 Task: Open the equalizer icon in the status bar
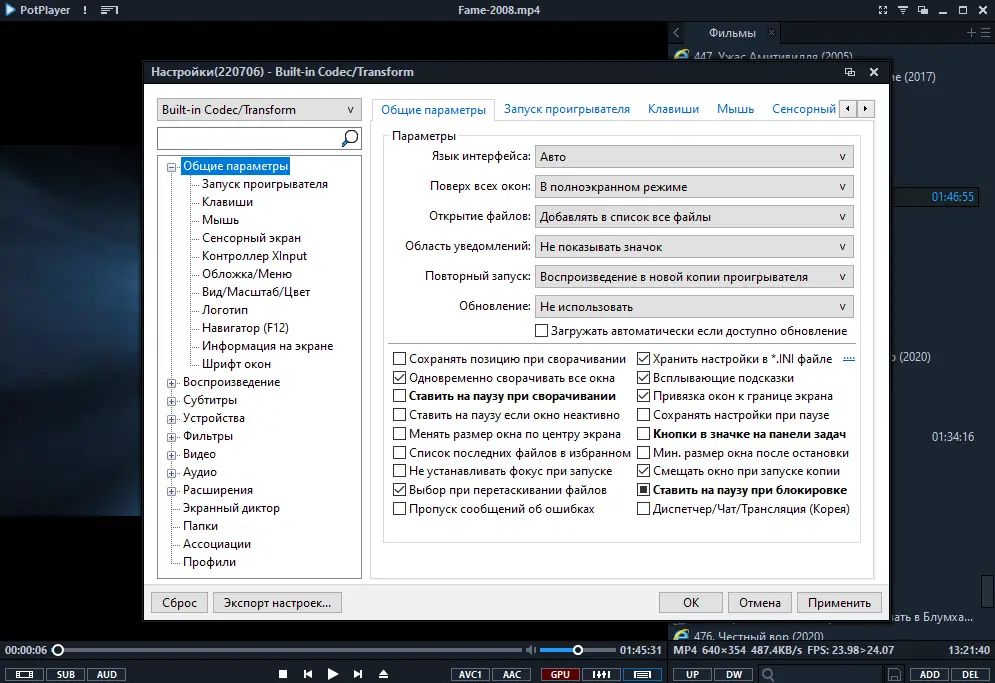click(601, 674)
